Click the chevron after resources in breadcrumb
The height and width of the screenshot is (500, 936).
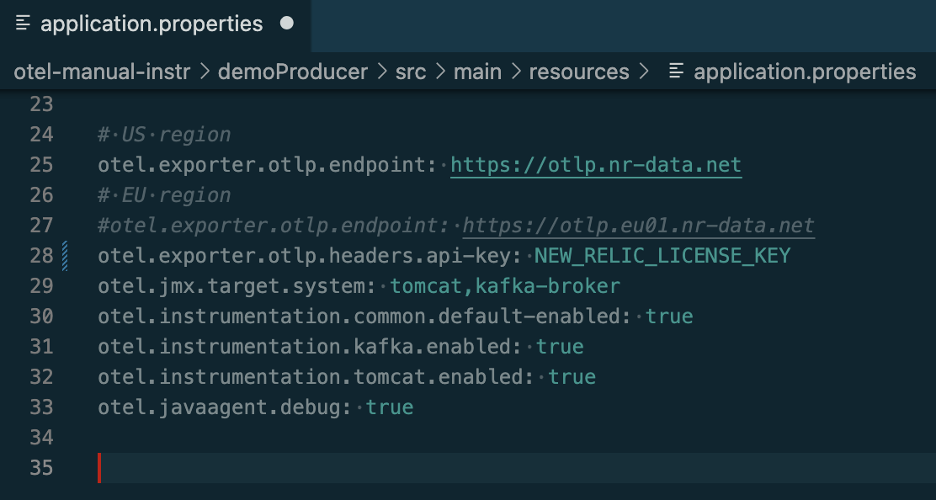(x=644, y=72)
